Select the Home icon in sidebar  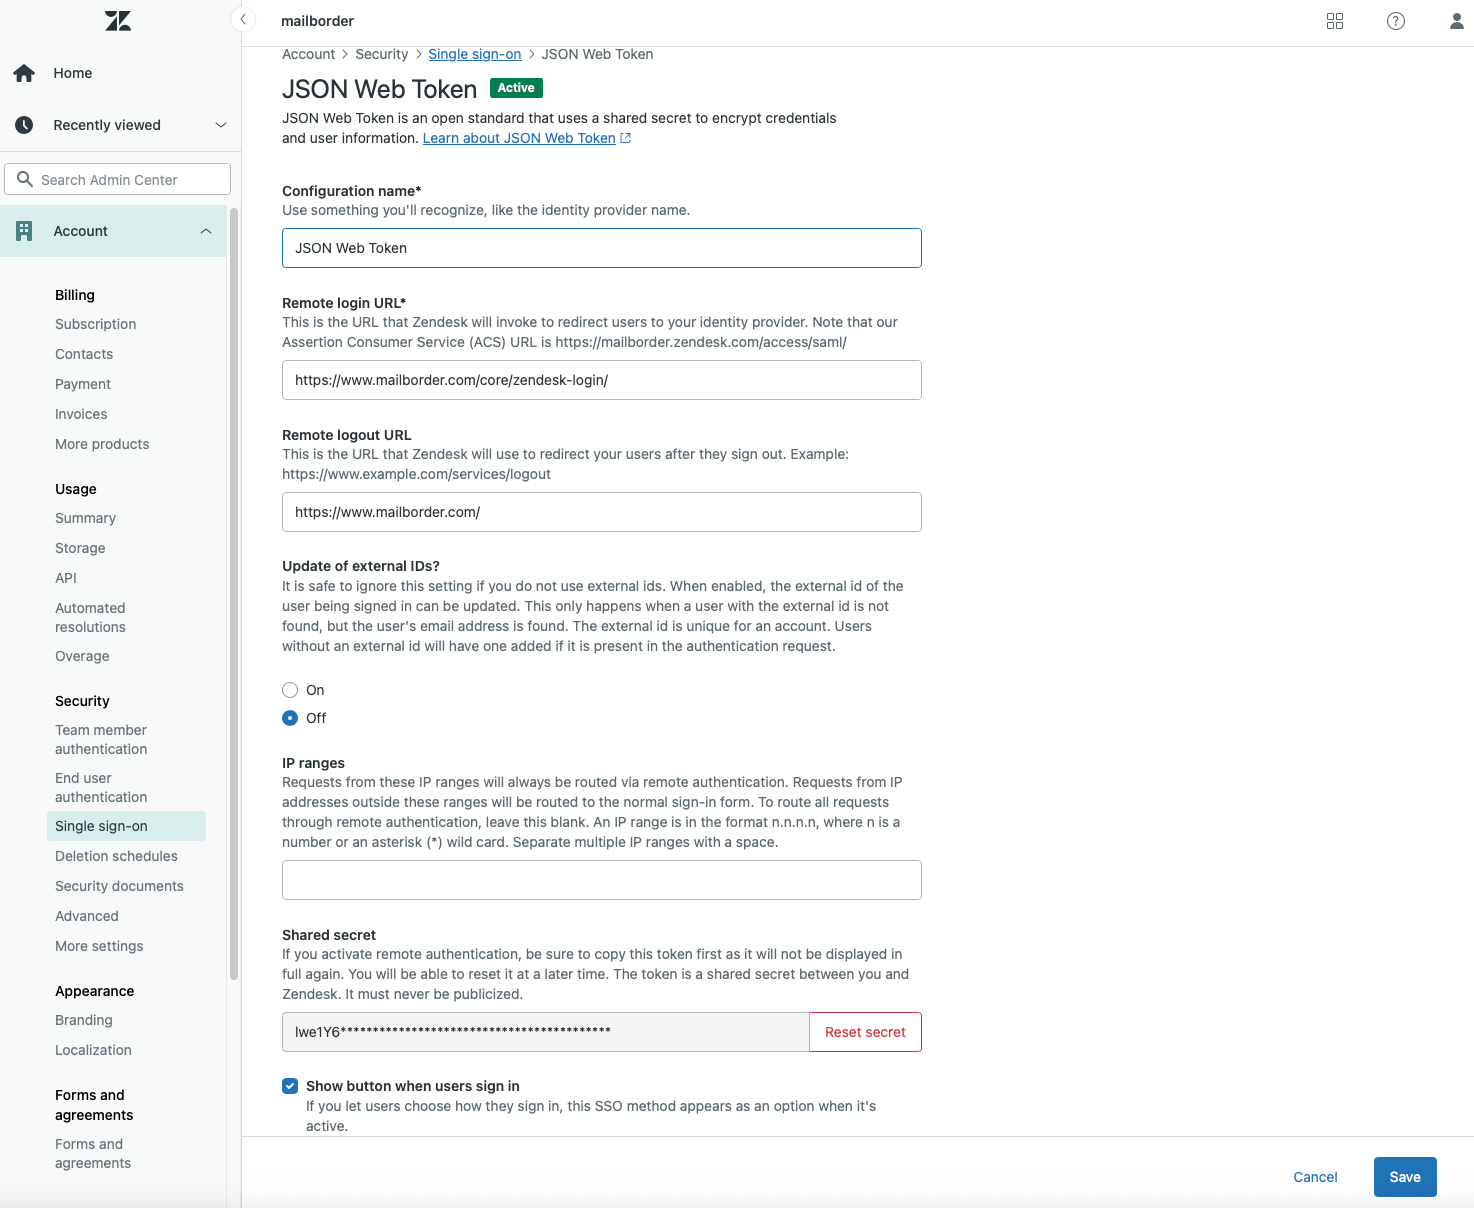tap(24, 72)
